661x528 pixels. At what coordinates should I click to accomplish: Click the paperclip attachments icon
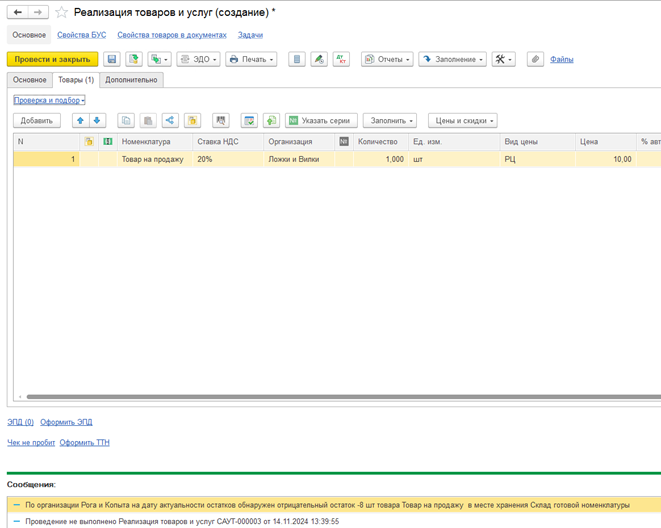[x=535, y=59]
